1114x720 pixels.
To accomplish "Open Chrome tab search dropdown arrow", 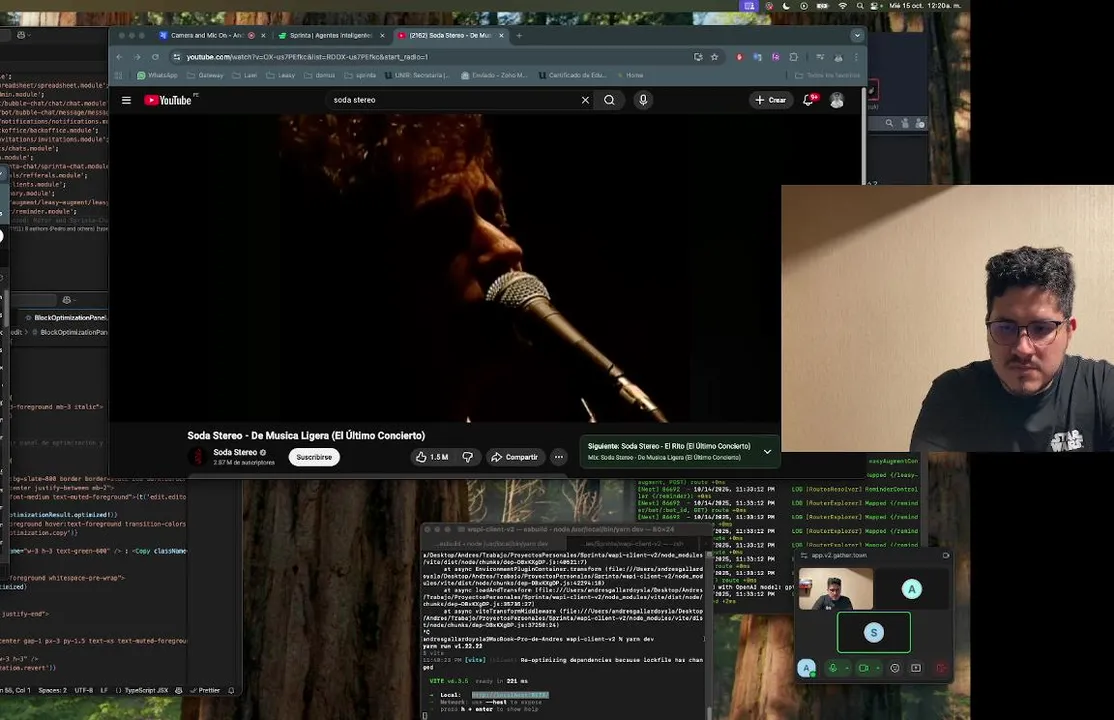I will click(x=857, y=35).
